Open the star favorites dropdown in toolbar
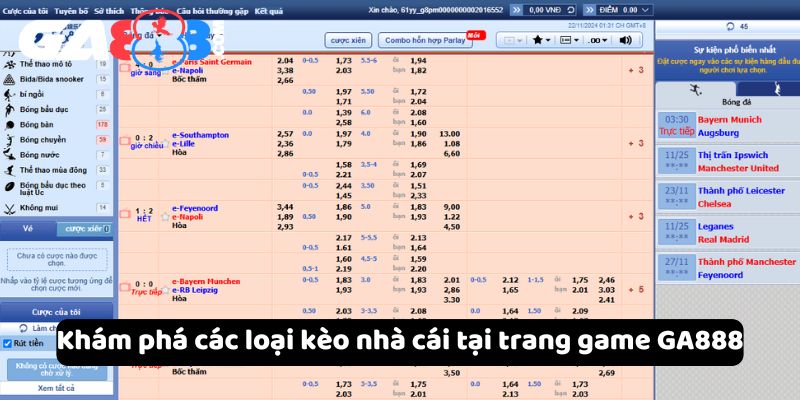800x400 pixels. (541, 40)
